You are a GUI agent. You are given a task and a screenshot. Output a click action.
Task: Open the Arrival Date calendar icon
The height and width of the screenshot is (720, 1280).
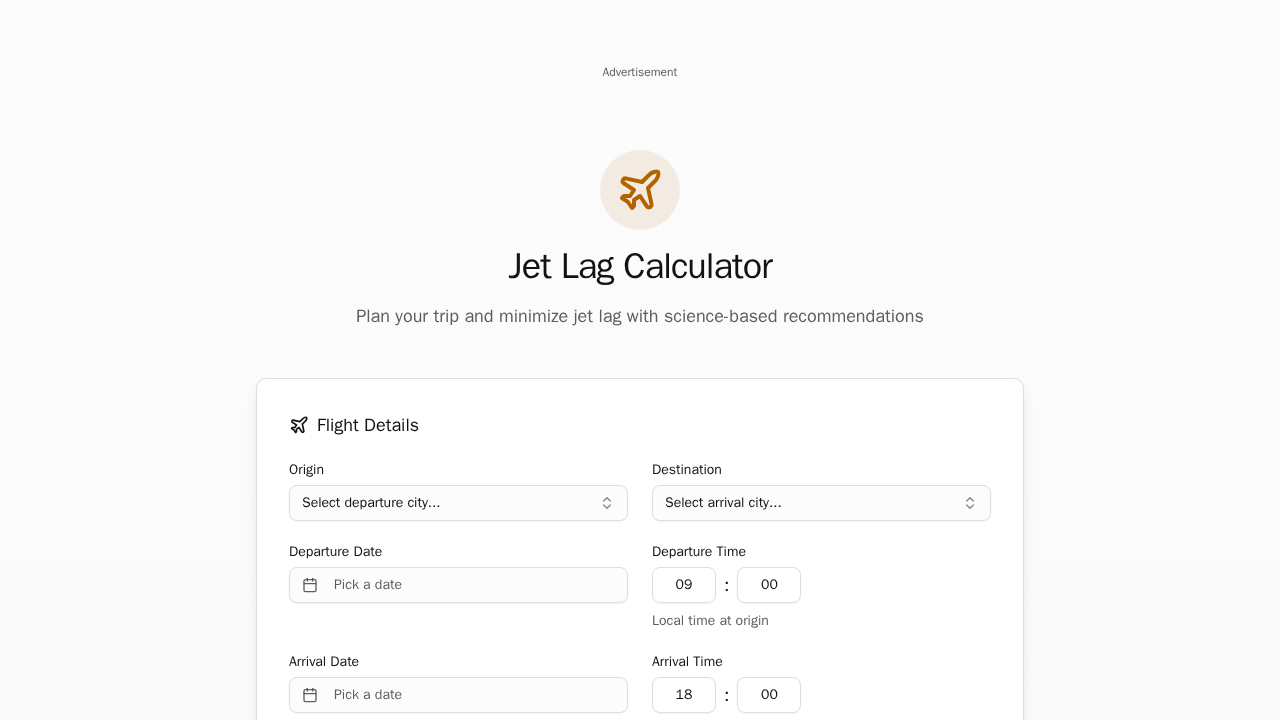tap(311, 694)
